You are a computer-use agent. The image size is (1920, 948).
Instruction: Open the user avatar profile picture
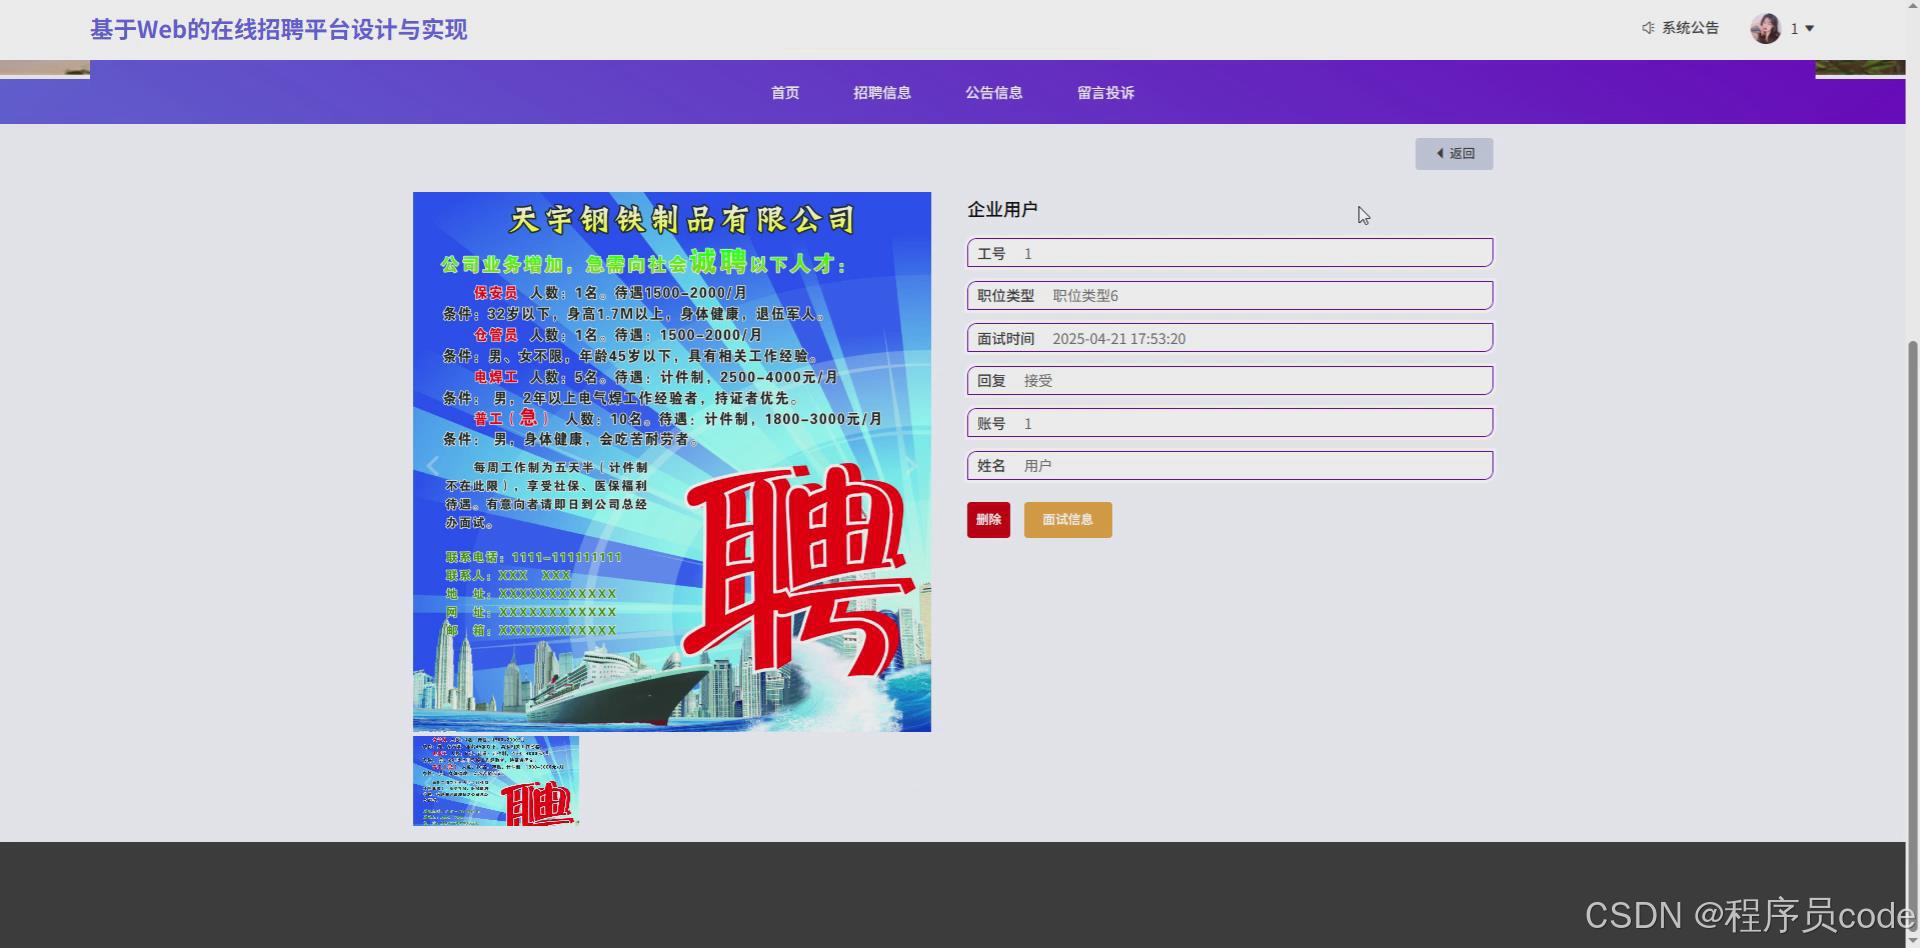(x=1766, y=28)
